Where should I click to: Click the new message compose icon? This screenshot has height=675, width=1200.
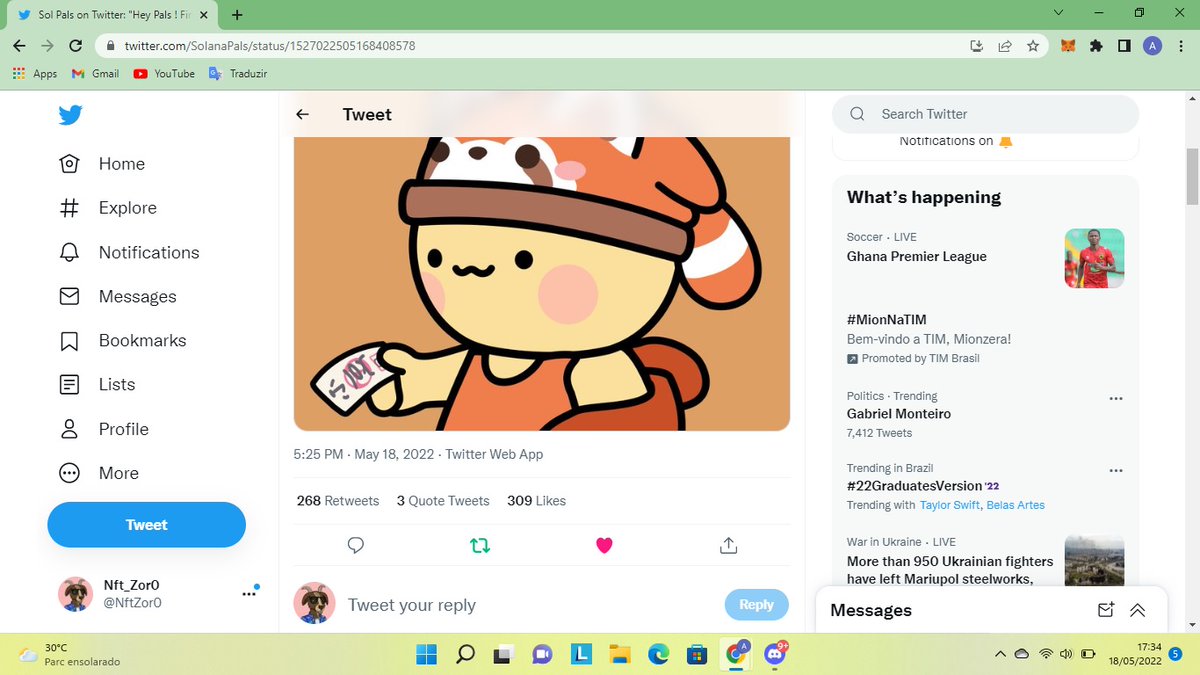1105,610
